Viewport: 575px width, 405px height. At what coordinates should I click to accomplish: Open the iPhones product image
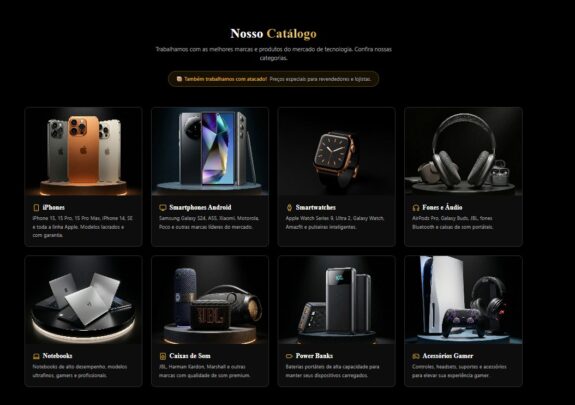pyautogui.click(x=83, y=152)
